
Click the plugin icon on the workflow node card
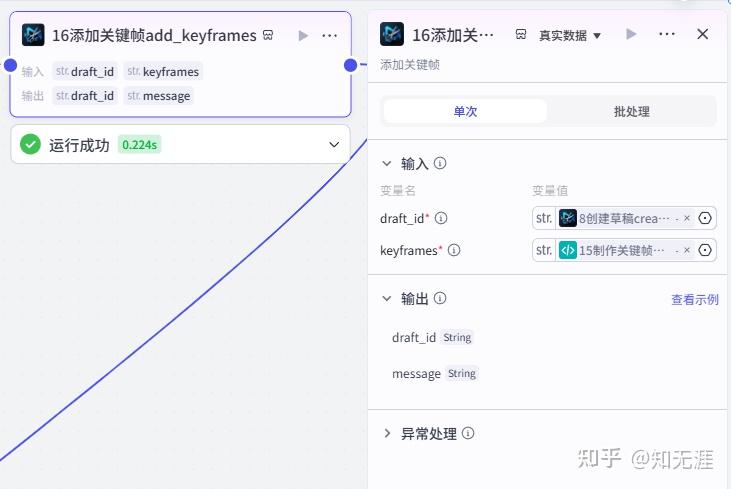coord(33,35)
